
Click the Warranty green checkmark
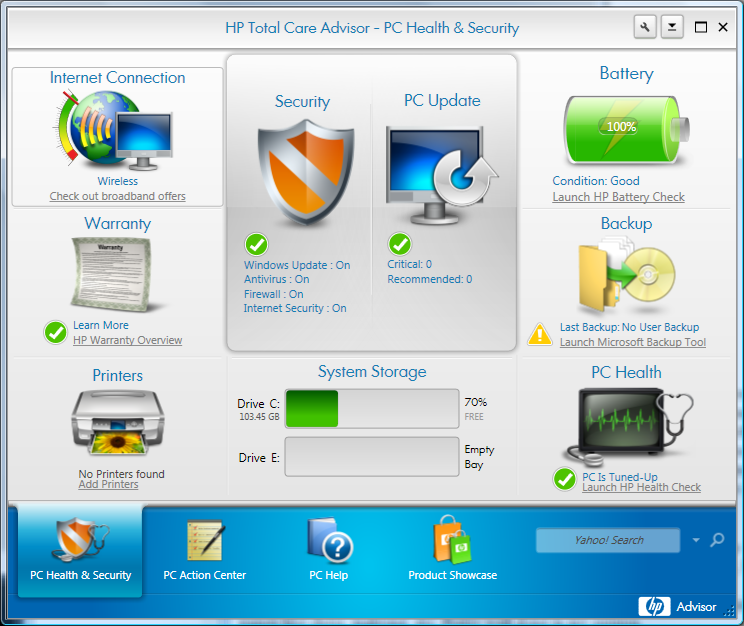[x=56, y=332]
